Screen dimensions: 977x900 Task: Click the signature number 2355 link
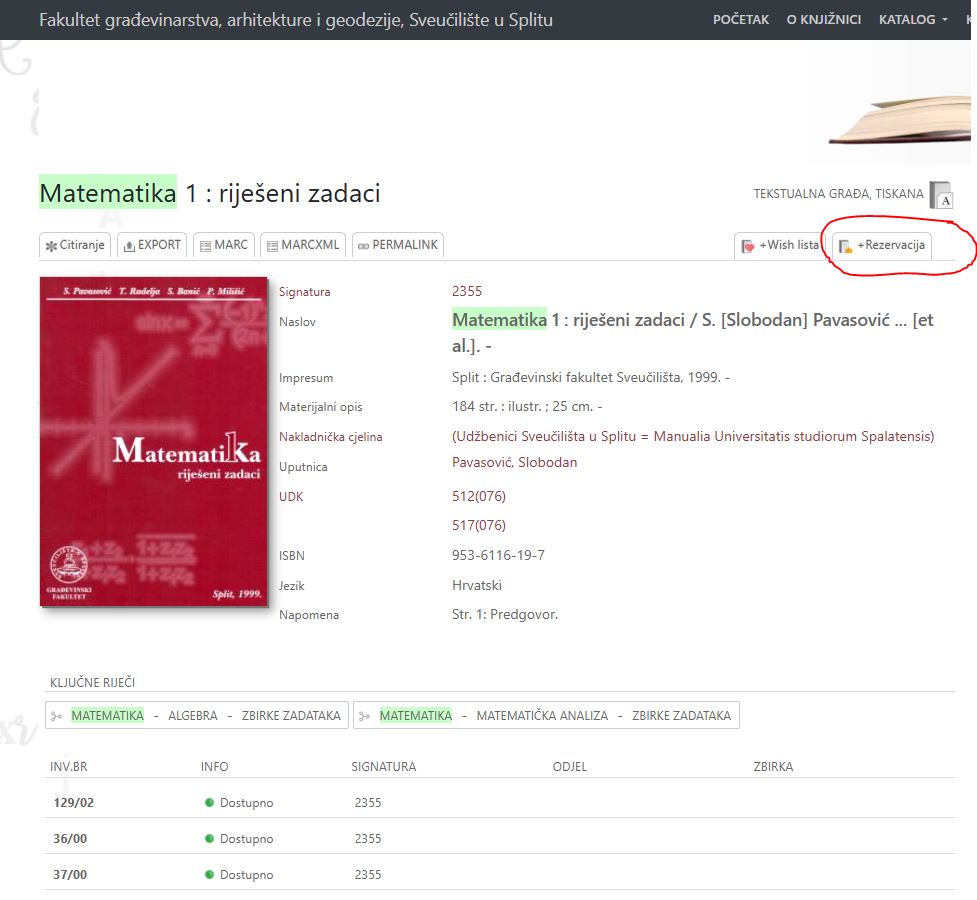pos(467,291)
